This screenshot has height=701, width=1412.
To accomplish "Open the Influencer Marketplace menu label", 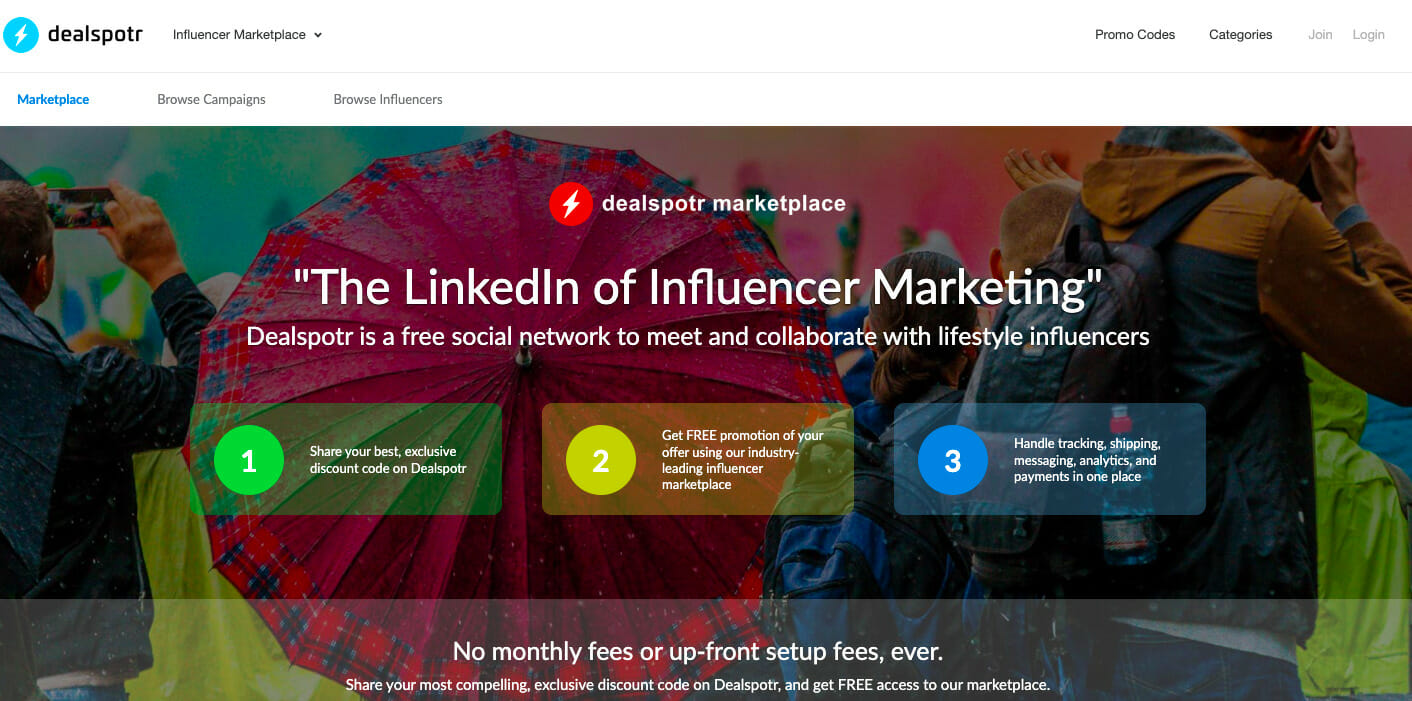I will pyautogui.click(x=239, y=35).
